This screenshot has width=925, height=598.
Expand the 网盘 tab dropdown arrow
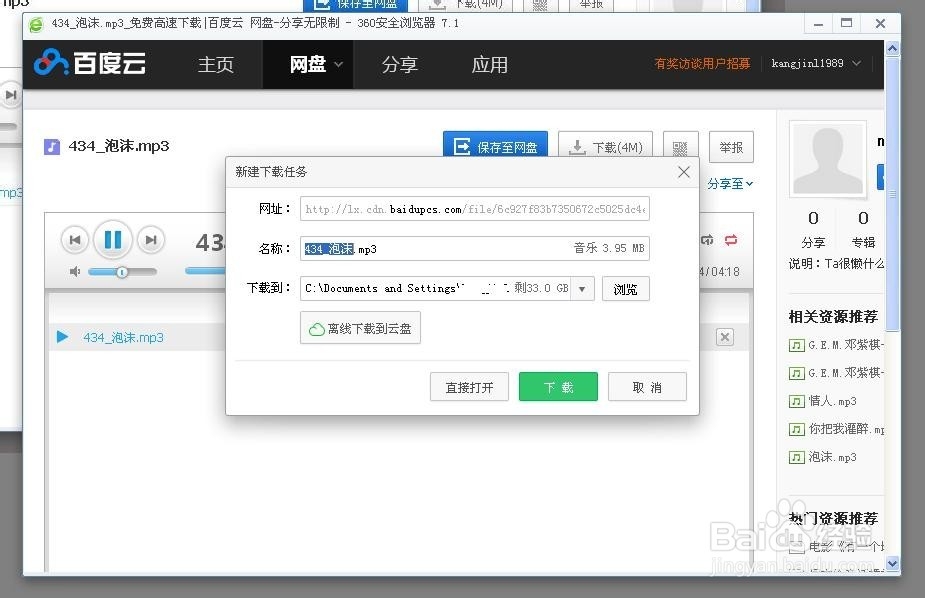point(339,64)
